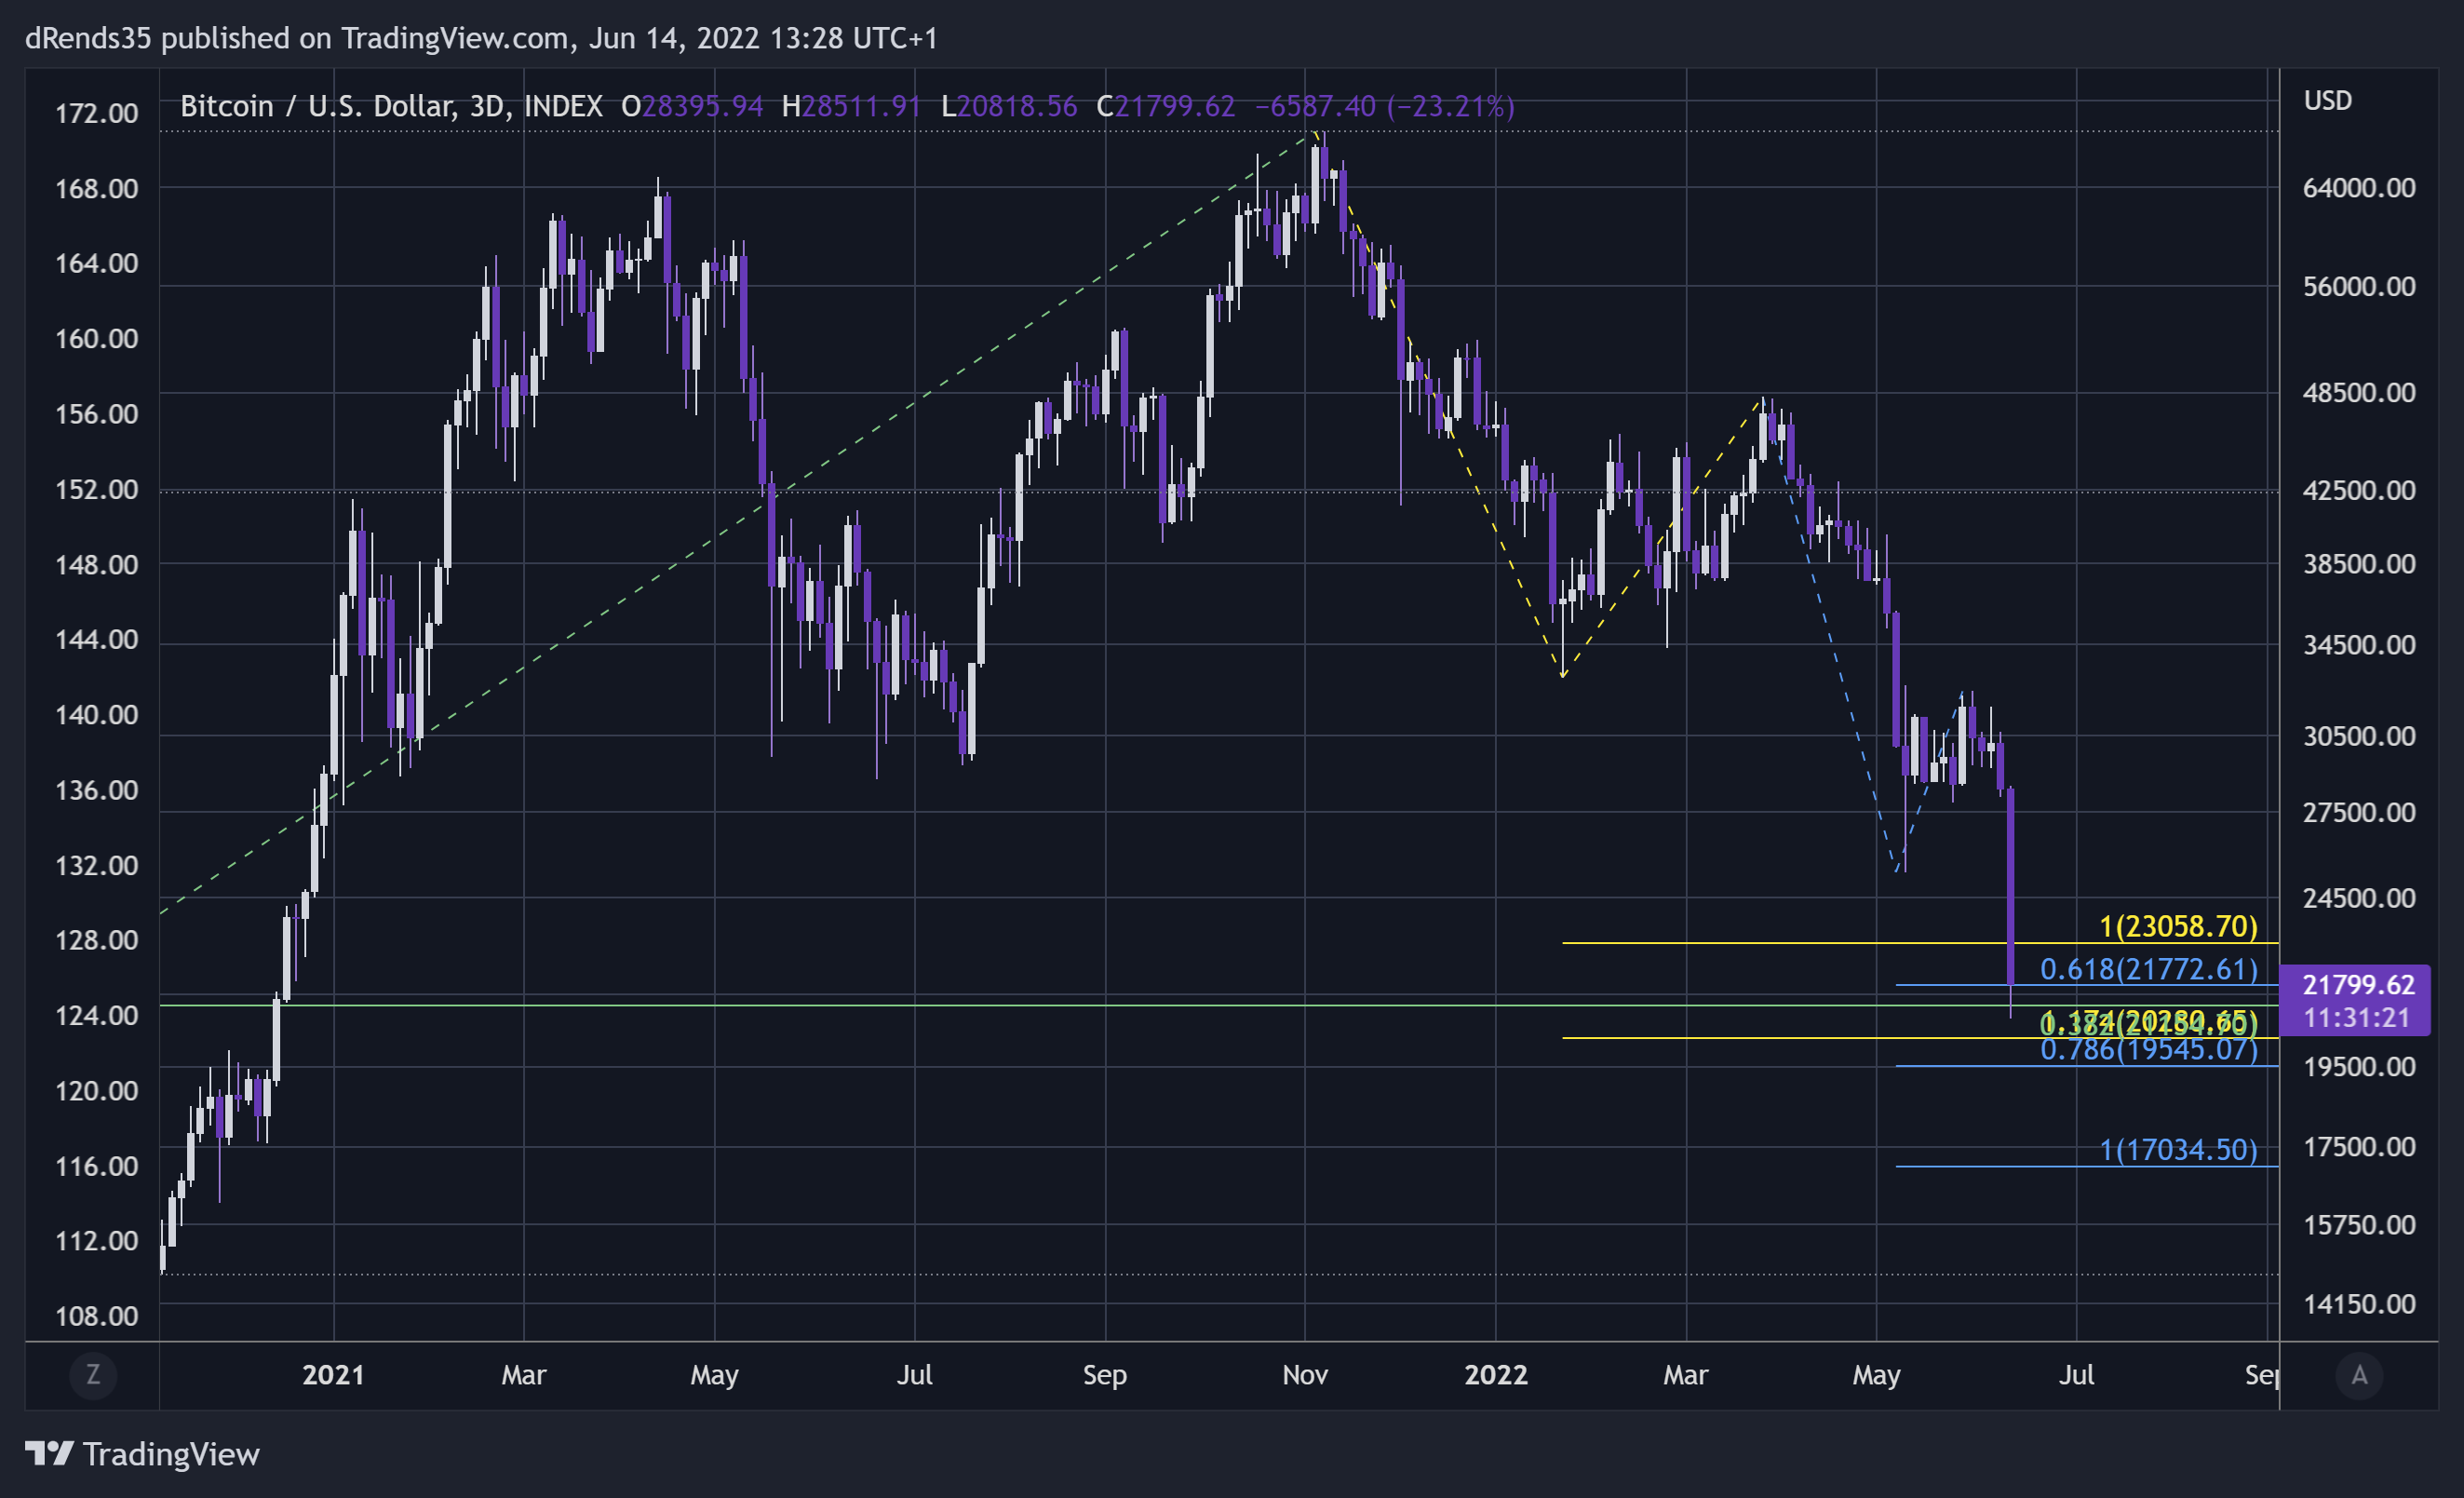Click the 64000.00 price axis label

click(x=2359, y=188)
